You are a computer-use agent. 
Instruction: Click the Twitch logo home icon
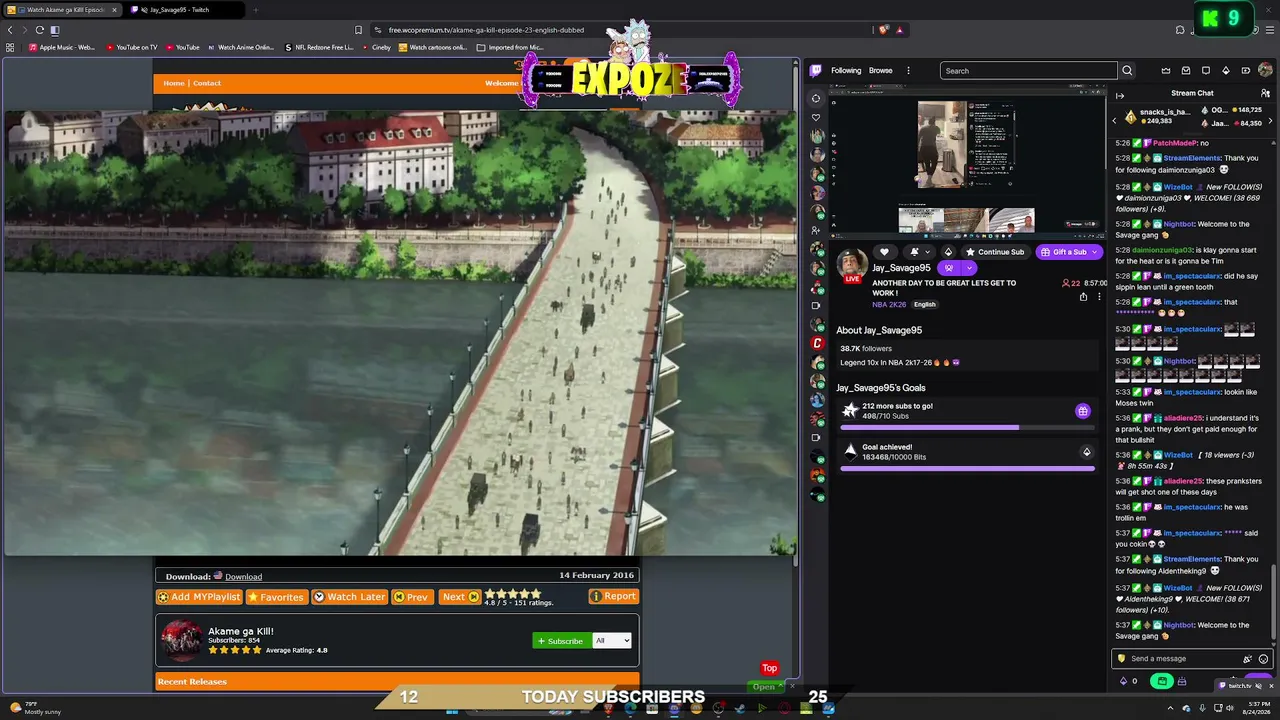[816, 71]
